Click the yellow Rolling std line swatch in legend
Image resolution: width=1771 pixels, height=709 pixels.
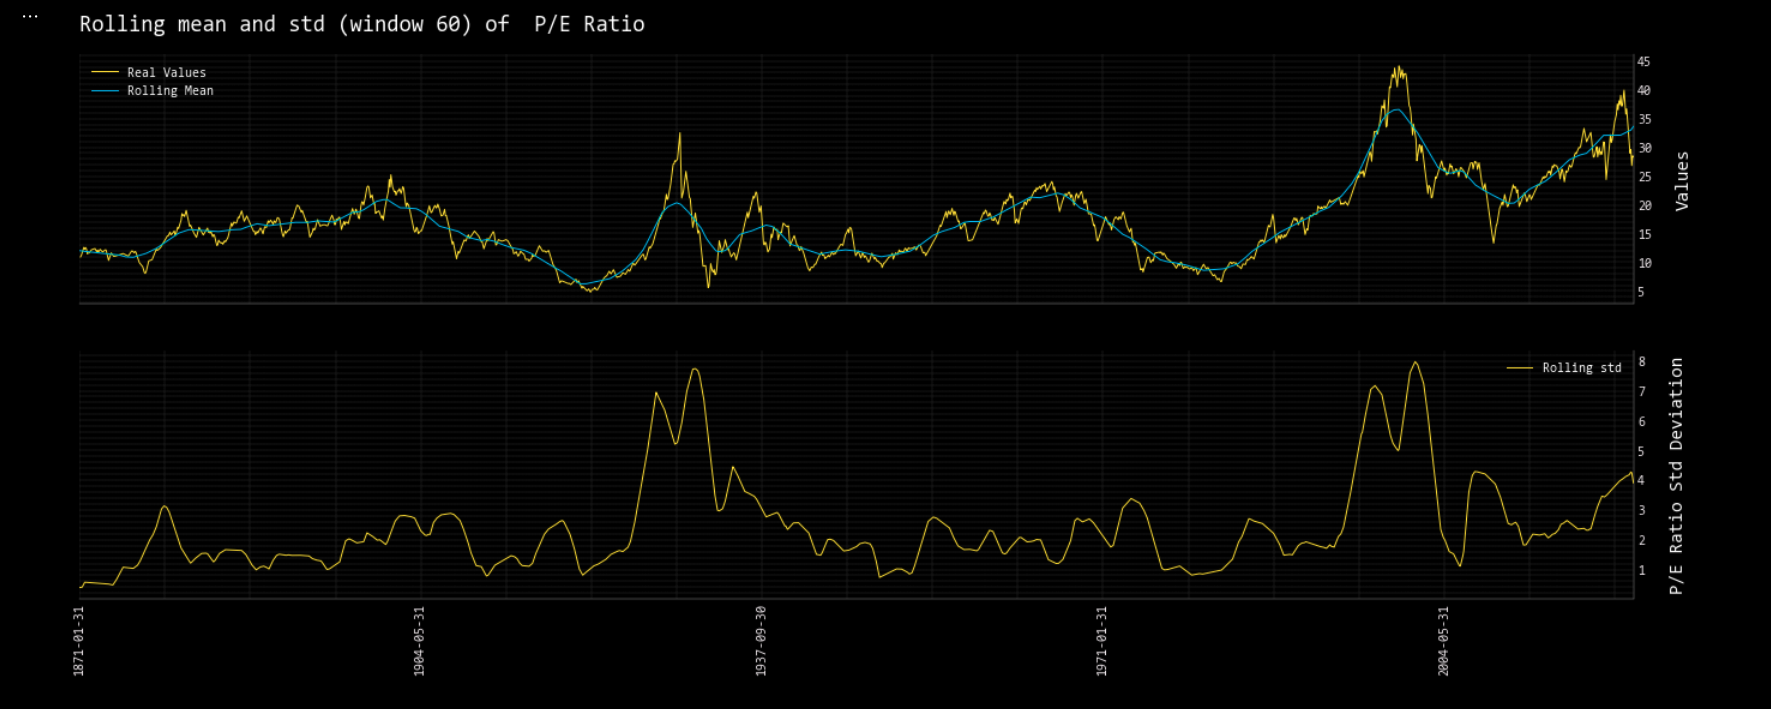click(x=1520, y=368)
